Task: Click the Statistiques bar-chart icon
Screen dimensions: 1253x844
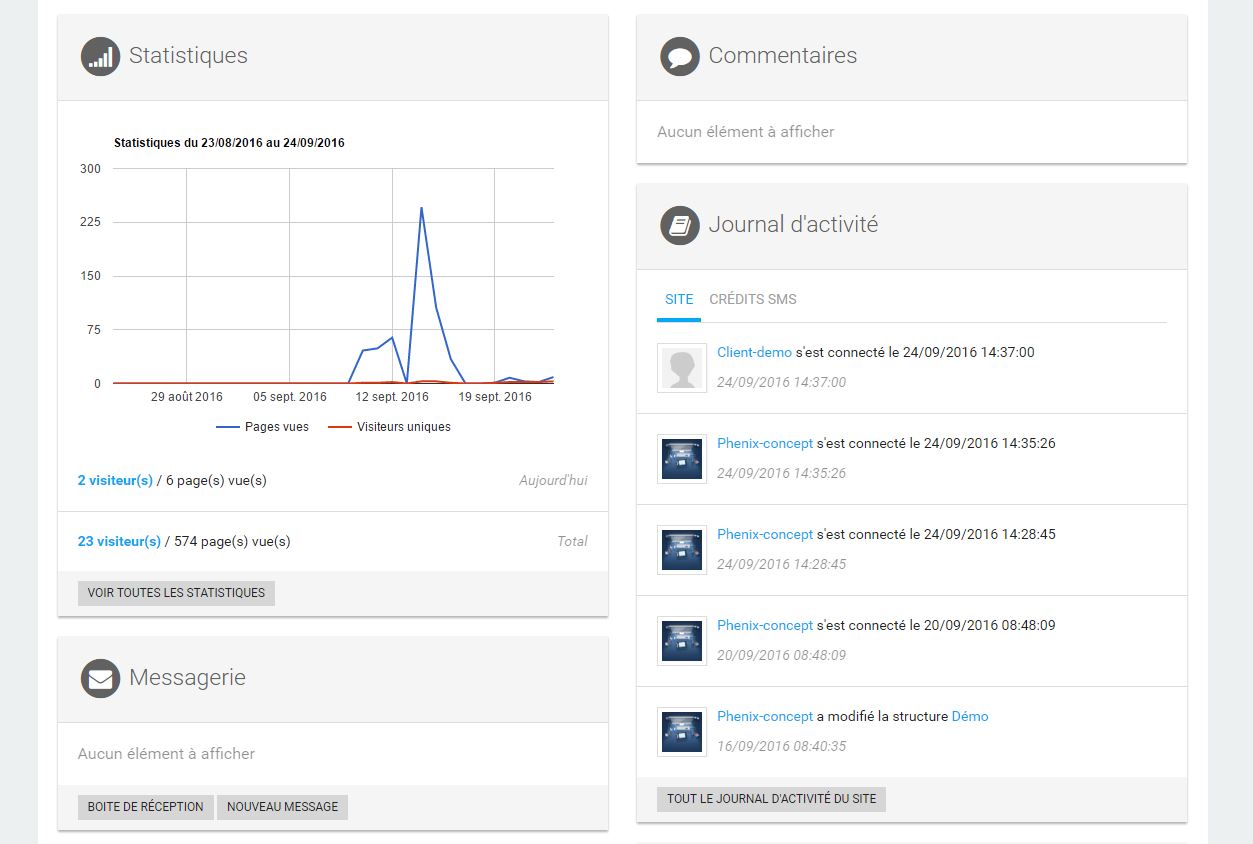Action: [x=100, y=56]
